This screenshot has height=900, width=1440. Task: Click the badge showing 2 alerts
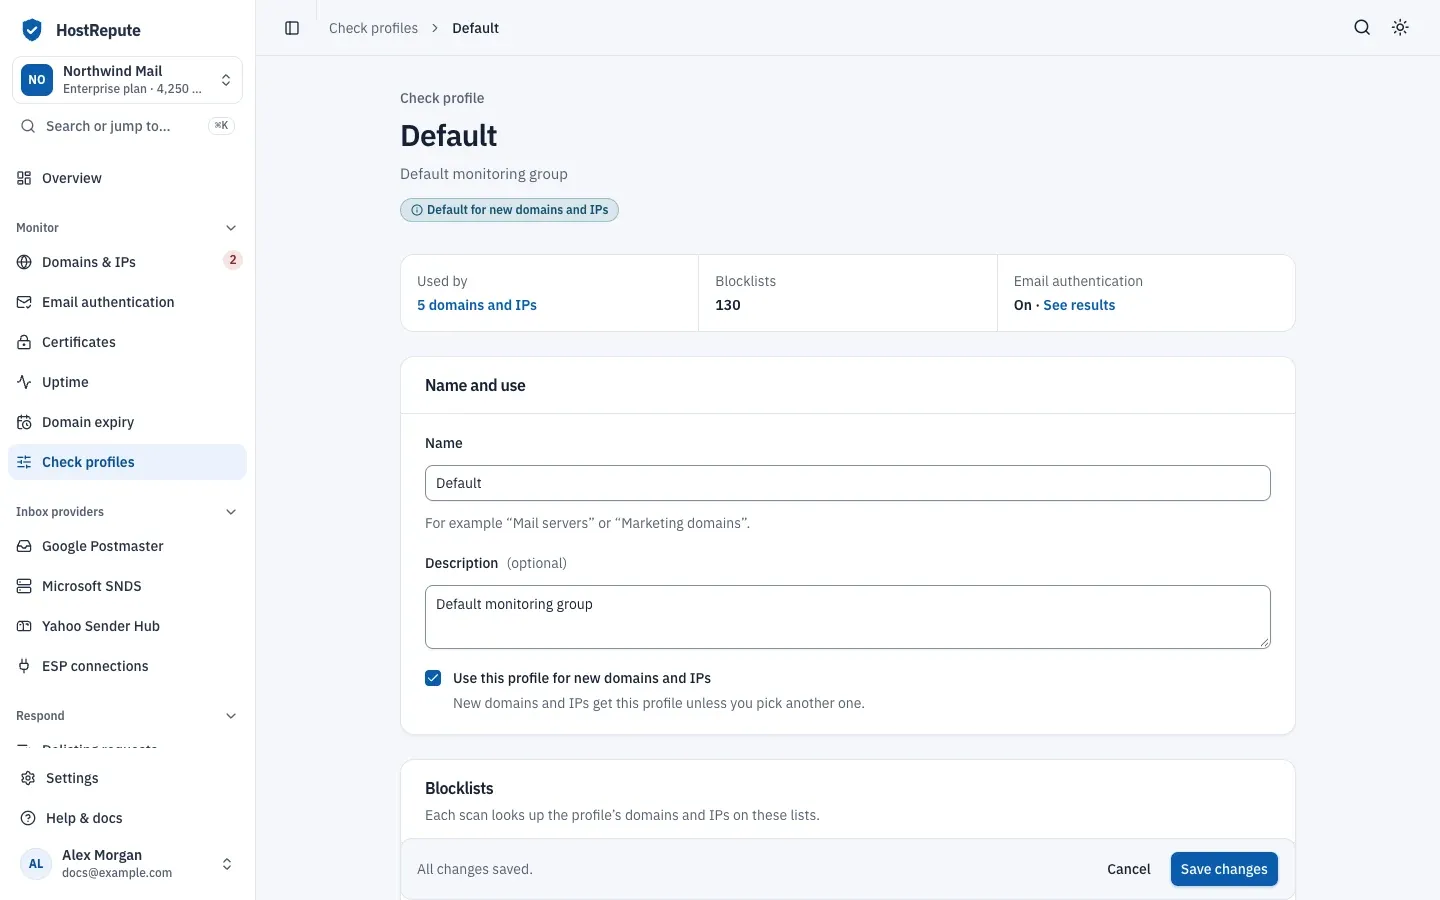click(x=233, y=260)
